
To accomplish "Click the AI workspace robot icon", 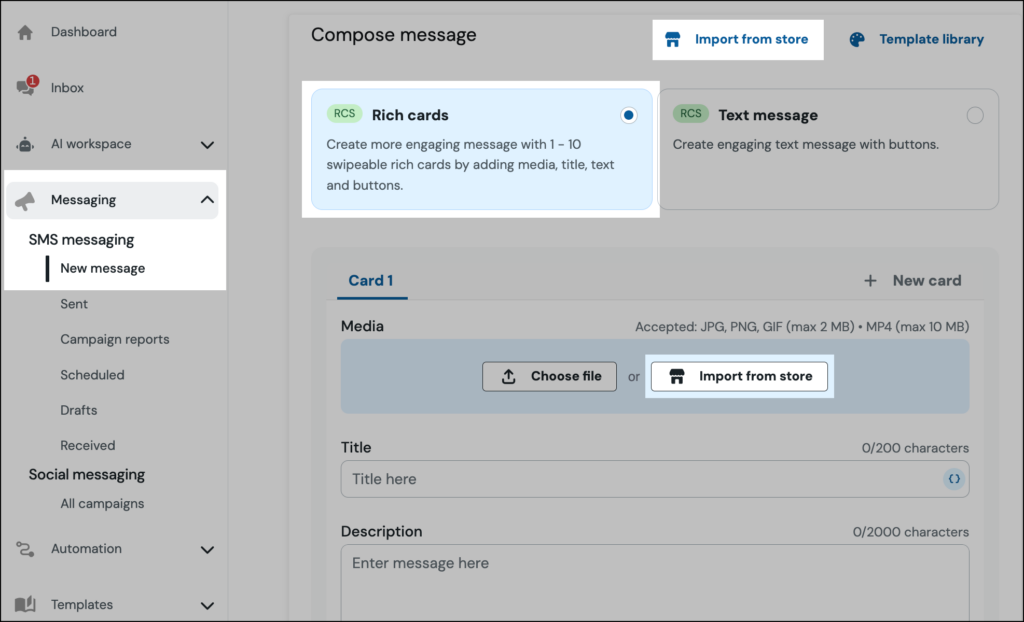I will [26, 144].
